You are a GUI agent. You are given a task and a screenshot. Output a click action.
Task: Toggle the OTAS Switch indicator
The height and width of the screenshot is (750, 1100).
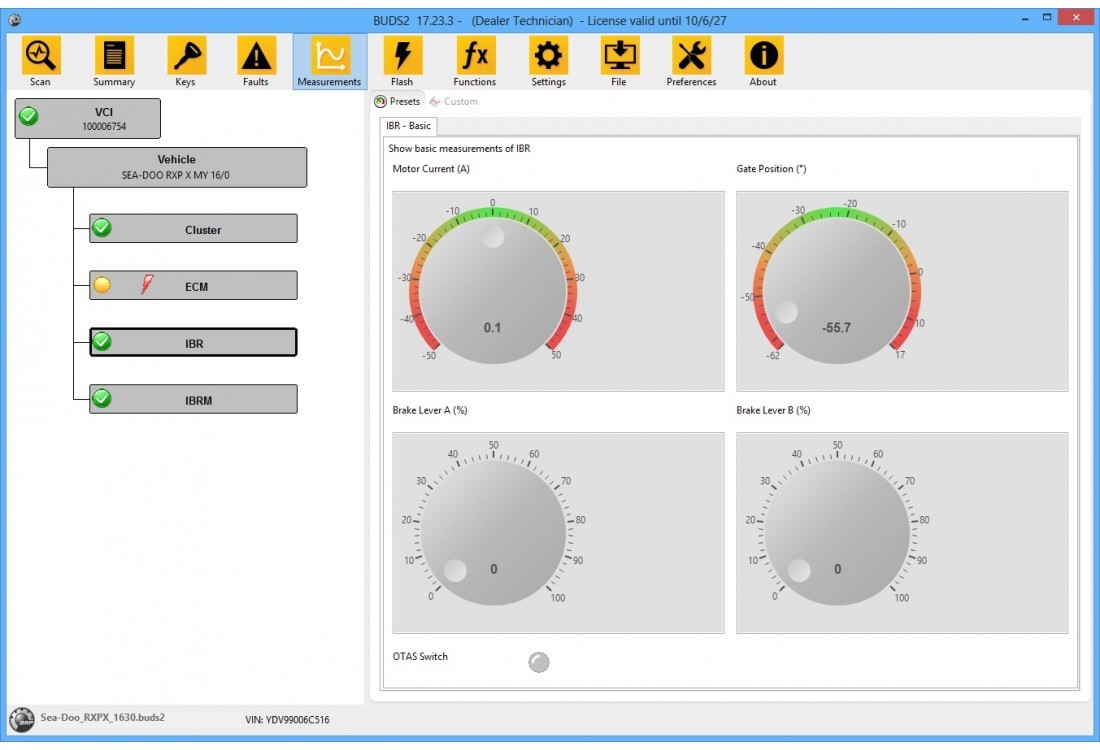pos(539,662)
